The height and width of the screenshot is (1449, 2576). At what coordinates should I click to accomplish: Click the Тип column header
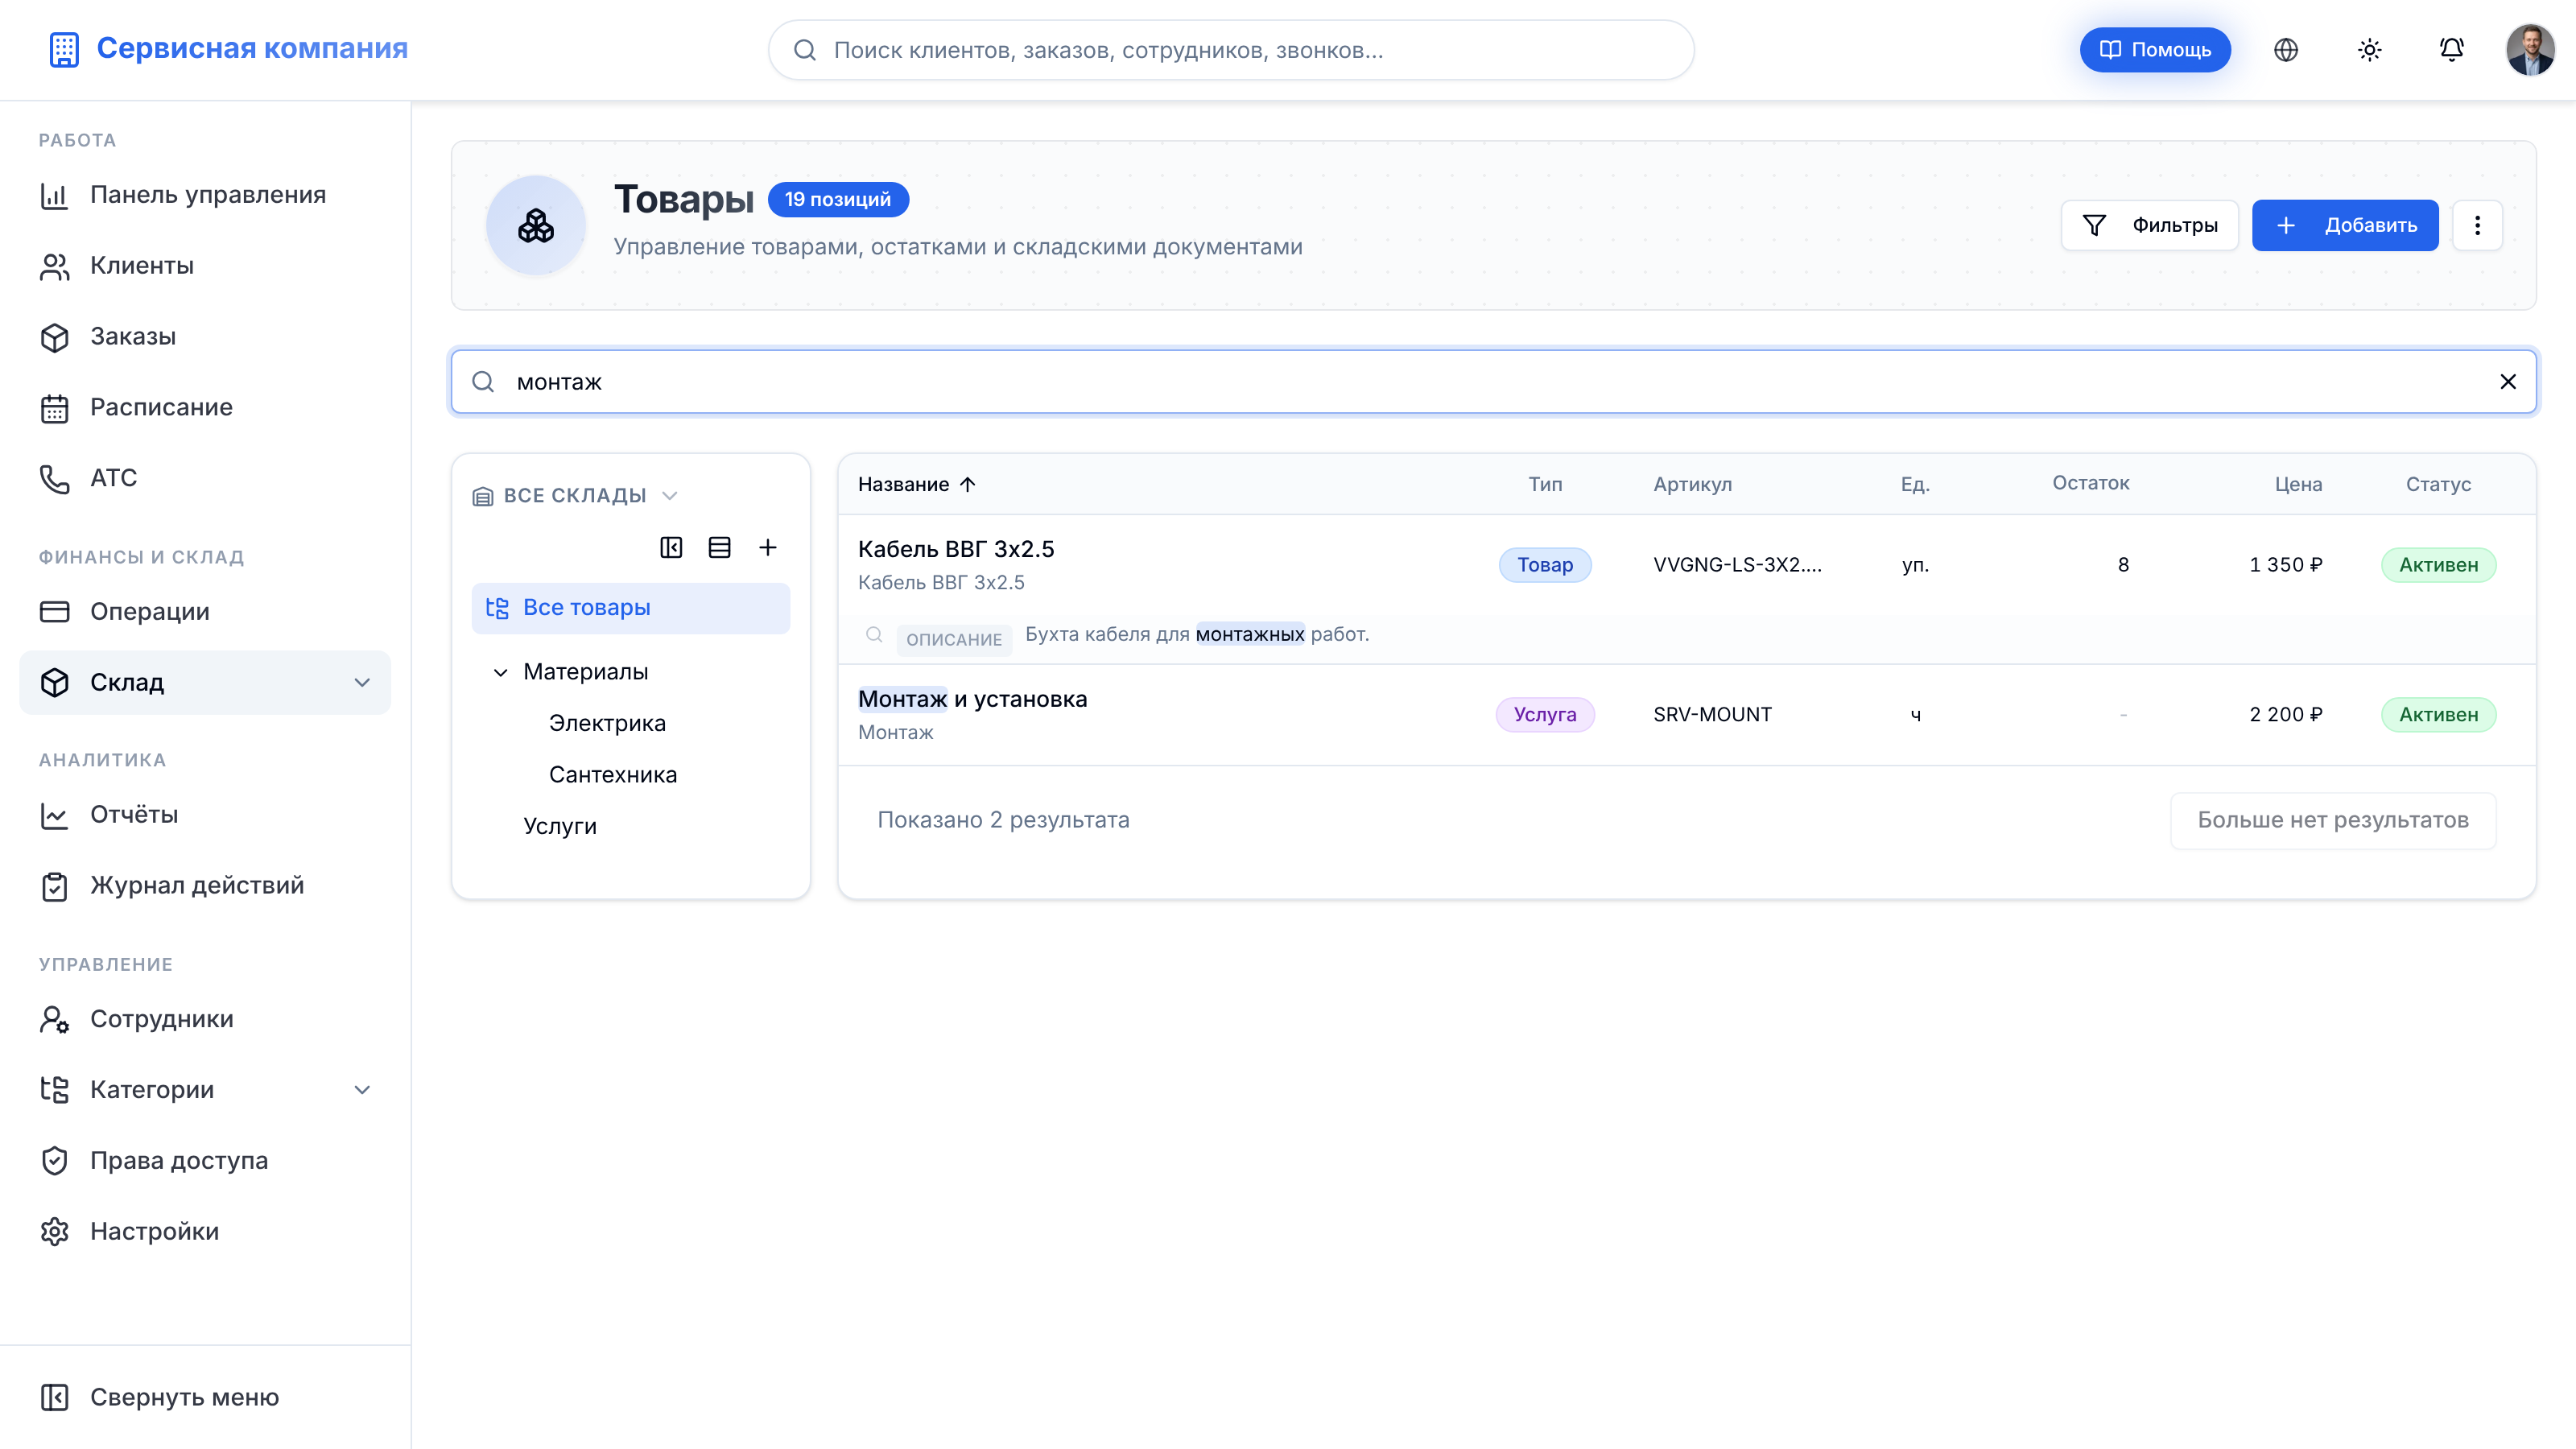1545,485
